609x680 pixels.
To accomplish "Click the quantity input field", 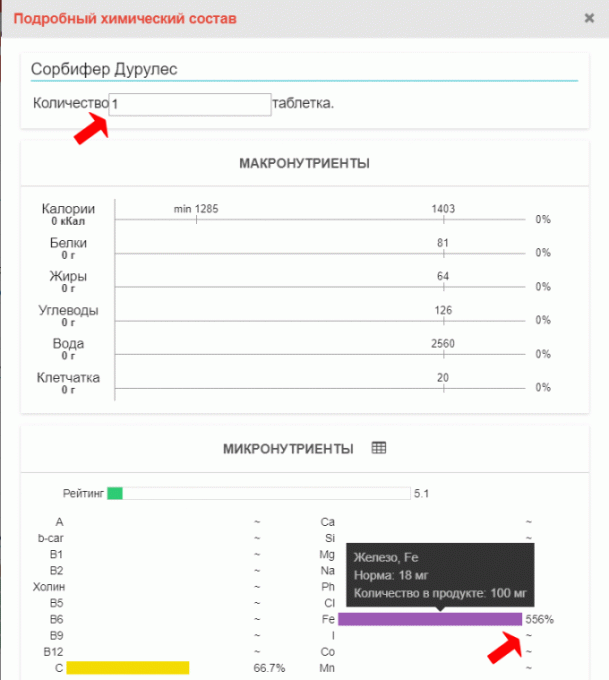I will (190, 104).
